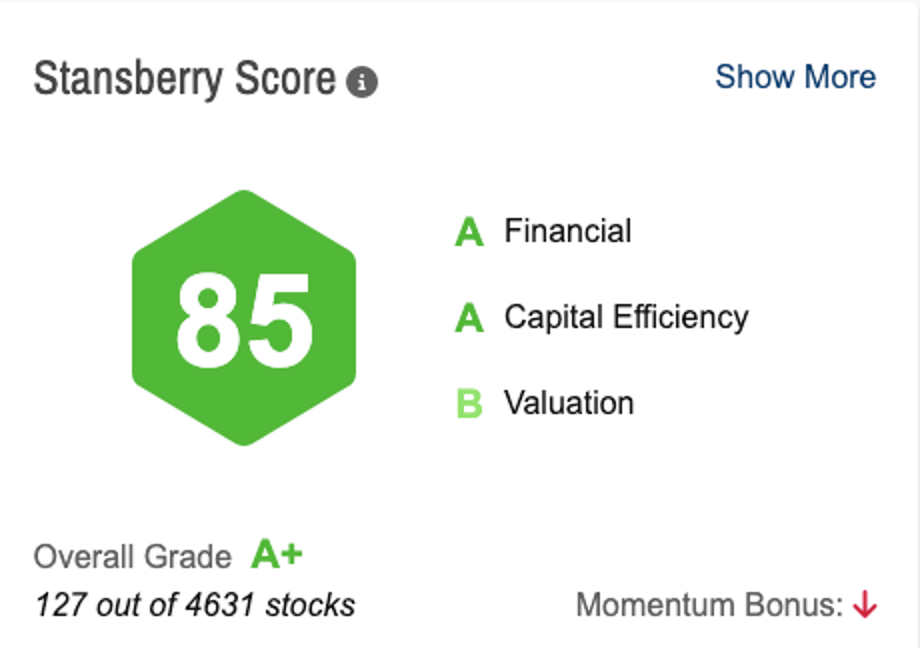Click the Momentum Bonus label text

point(710,605)
